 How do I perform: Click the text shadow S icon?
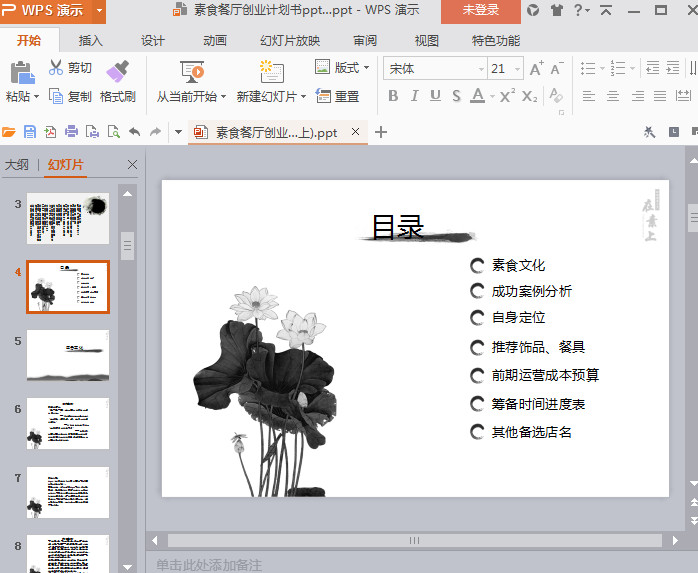[x=456, y=96]
